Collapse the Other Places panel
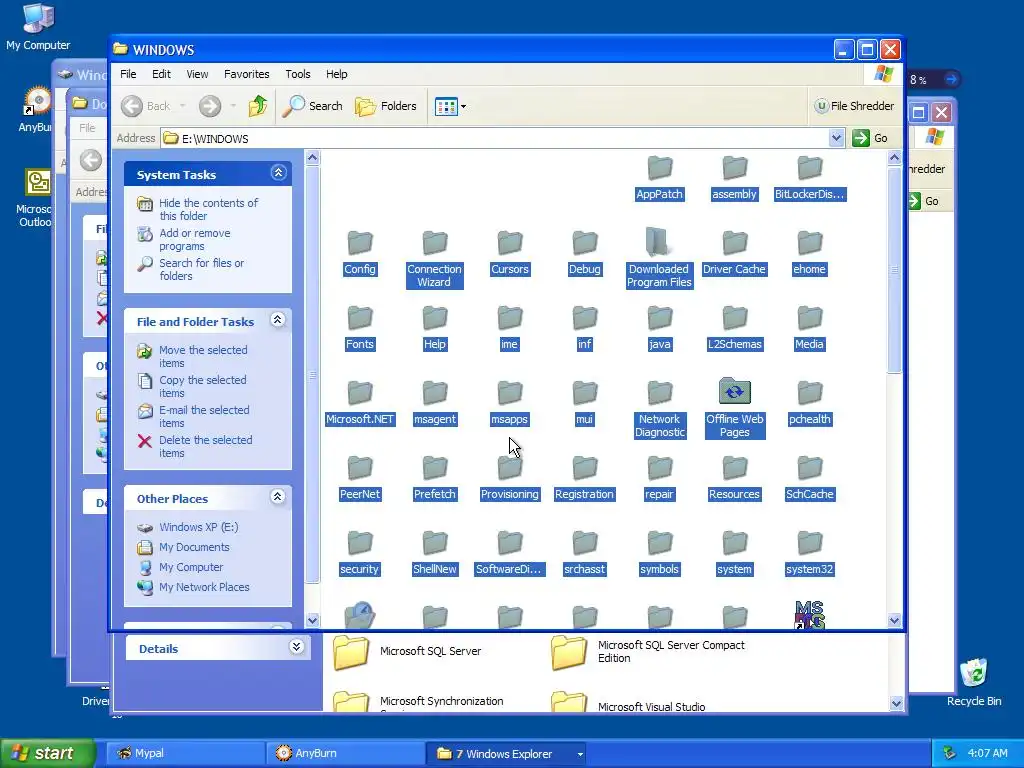Viewport: 1024px width, 768px height. 278,496
